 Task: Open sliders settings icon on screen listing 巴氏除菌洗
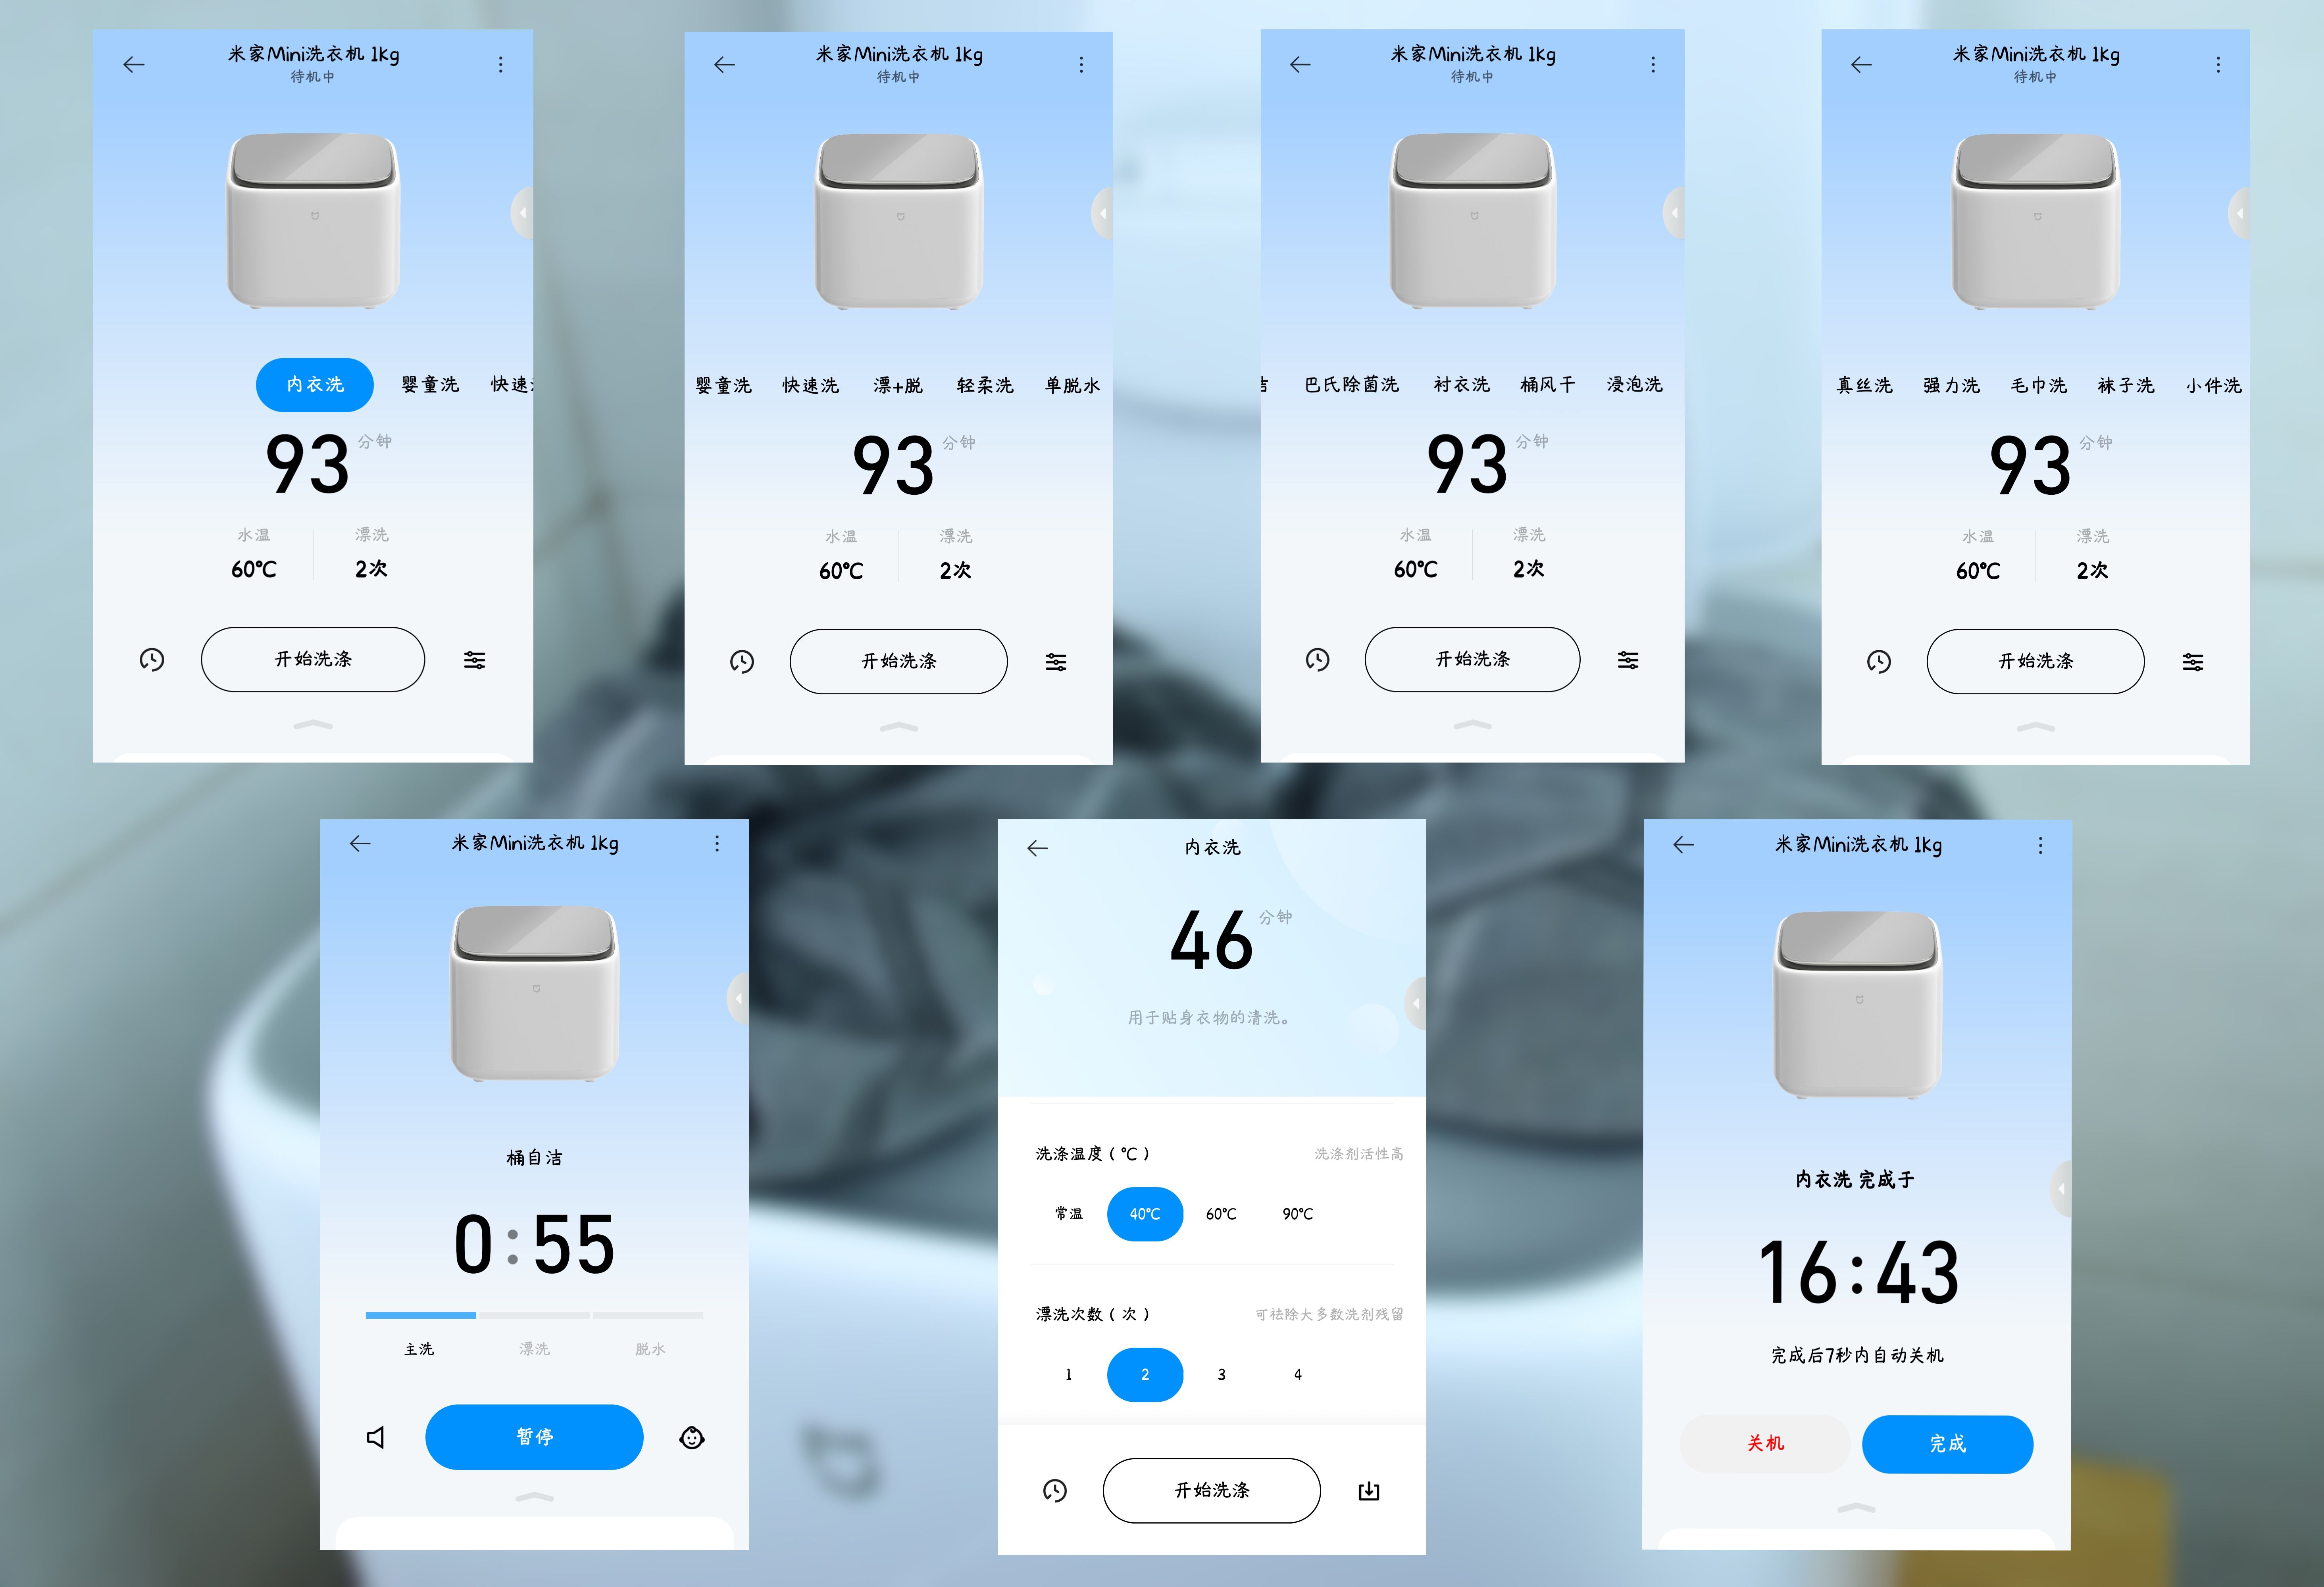[1628, 660]
